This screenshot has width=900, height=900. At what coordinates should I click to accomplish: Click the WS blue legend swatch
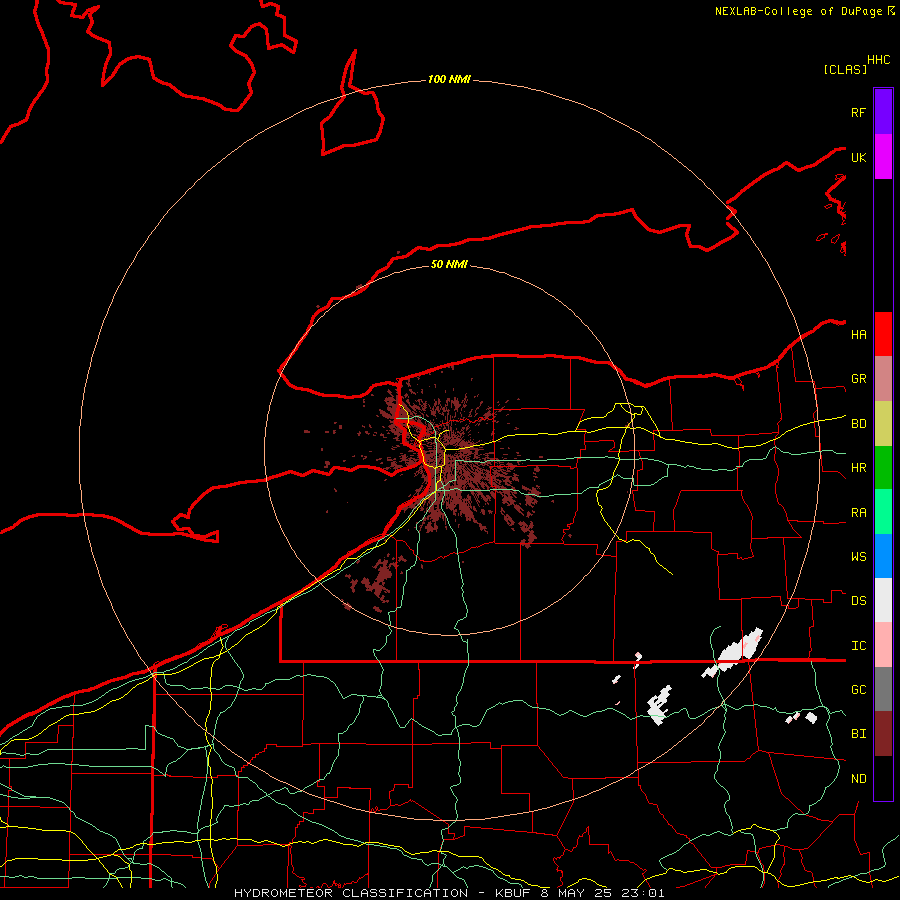pos(883,556)
